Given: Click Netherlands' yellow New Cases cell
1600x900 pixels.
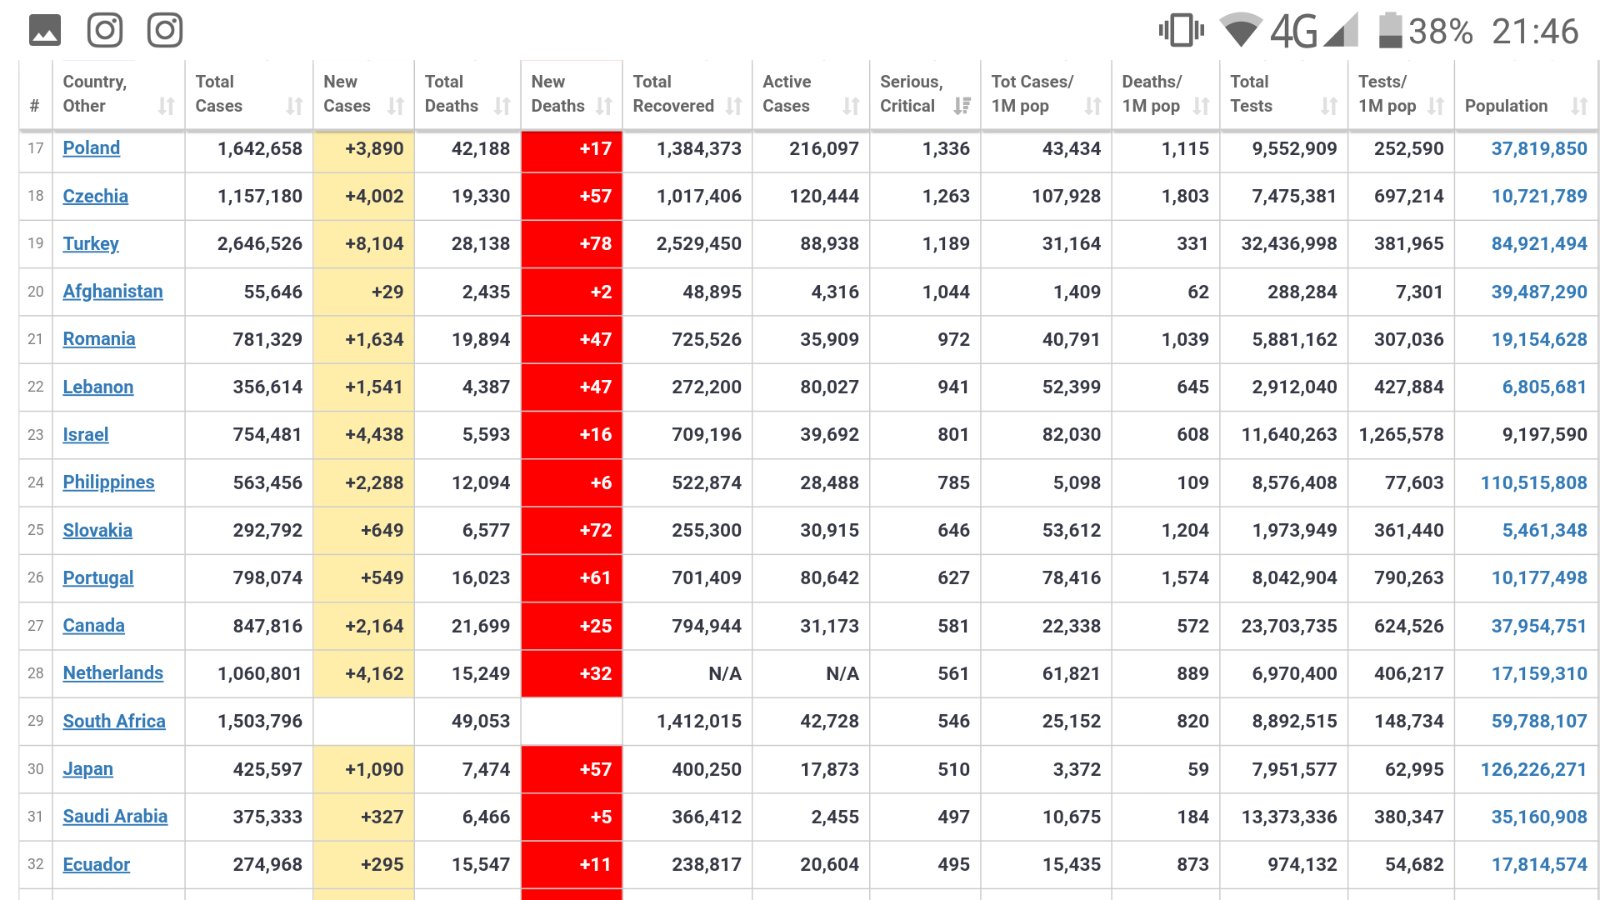Looking at the screenshot, I should coord(364,674).
